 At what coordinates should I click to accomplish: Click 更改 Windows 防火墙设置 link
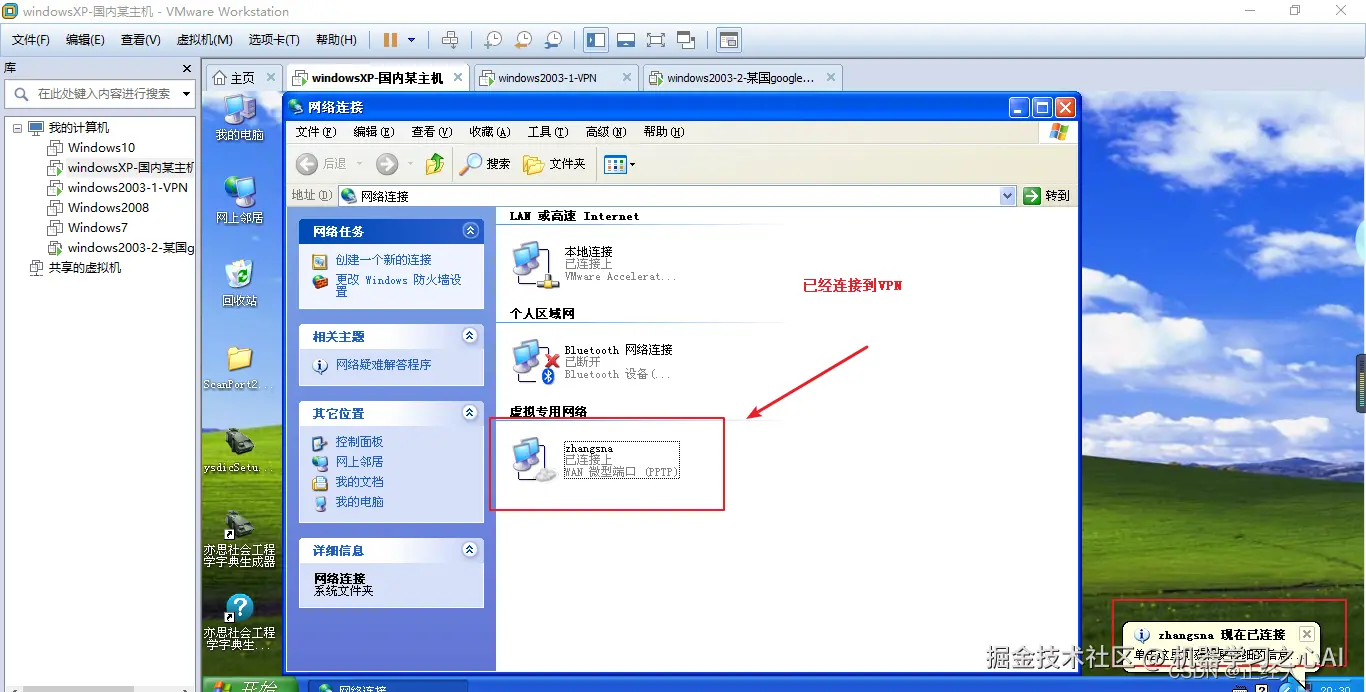point(398,286)
